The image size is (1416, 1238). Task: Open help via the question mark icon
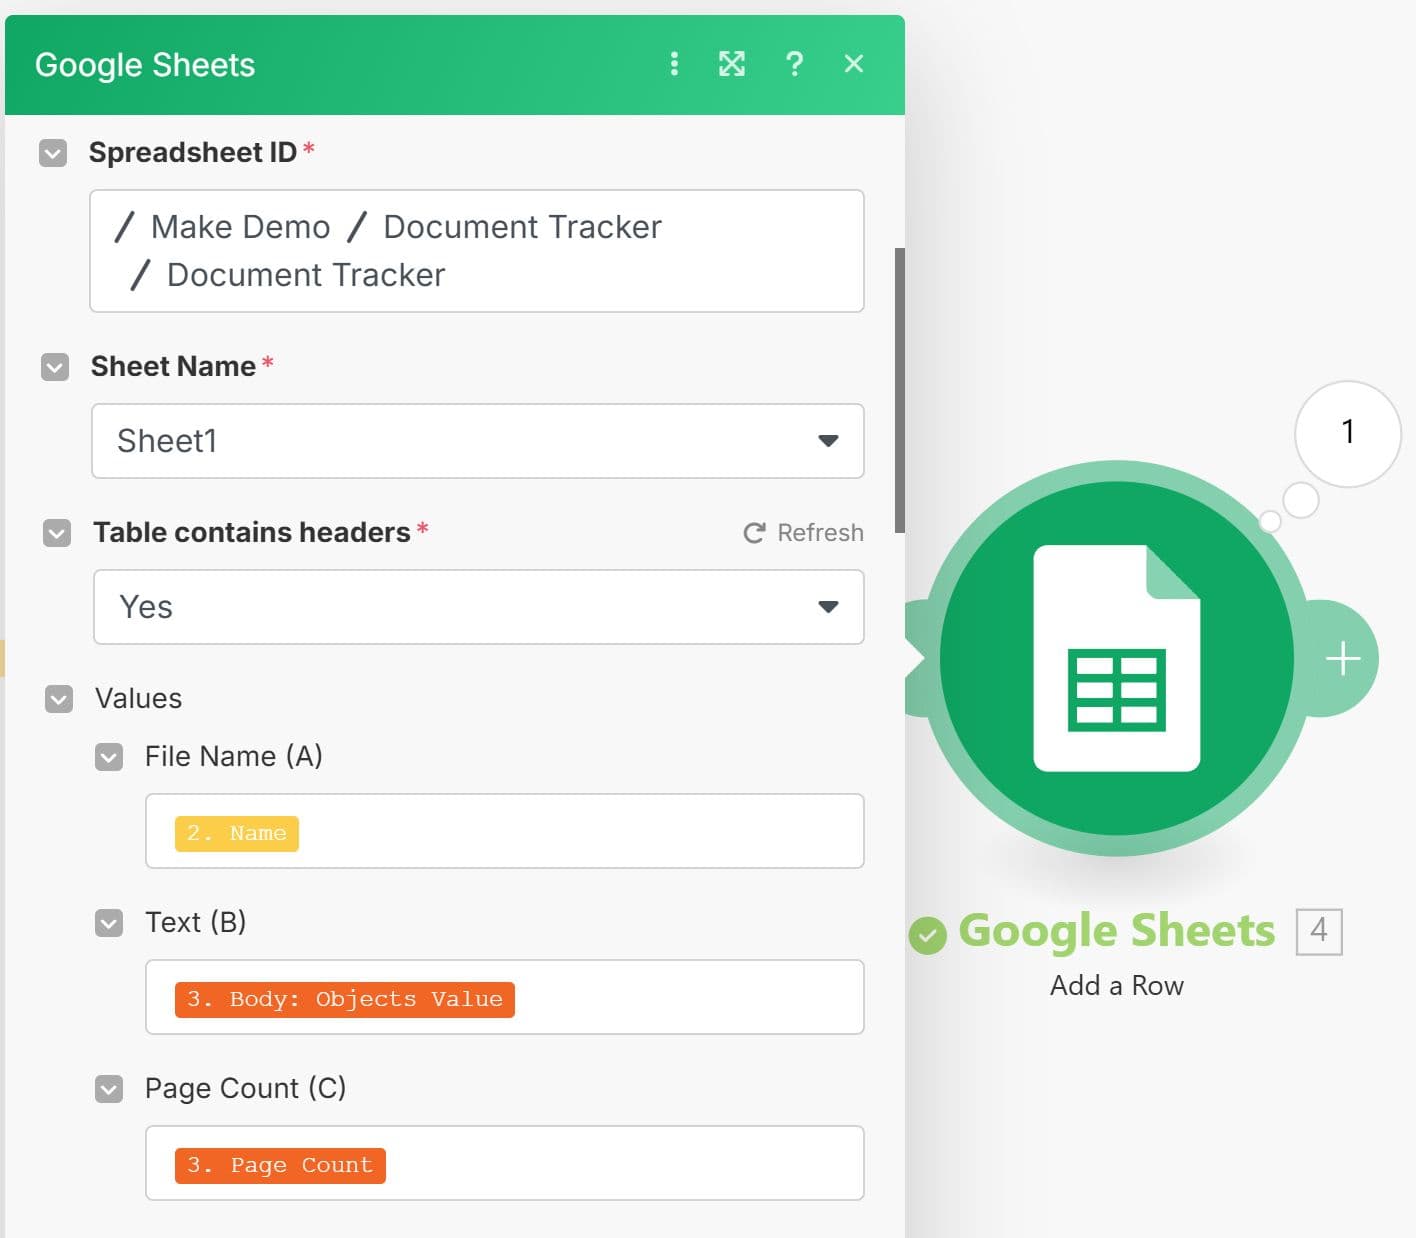pos(794,64)
